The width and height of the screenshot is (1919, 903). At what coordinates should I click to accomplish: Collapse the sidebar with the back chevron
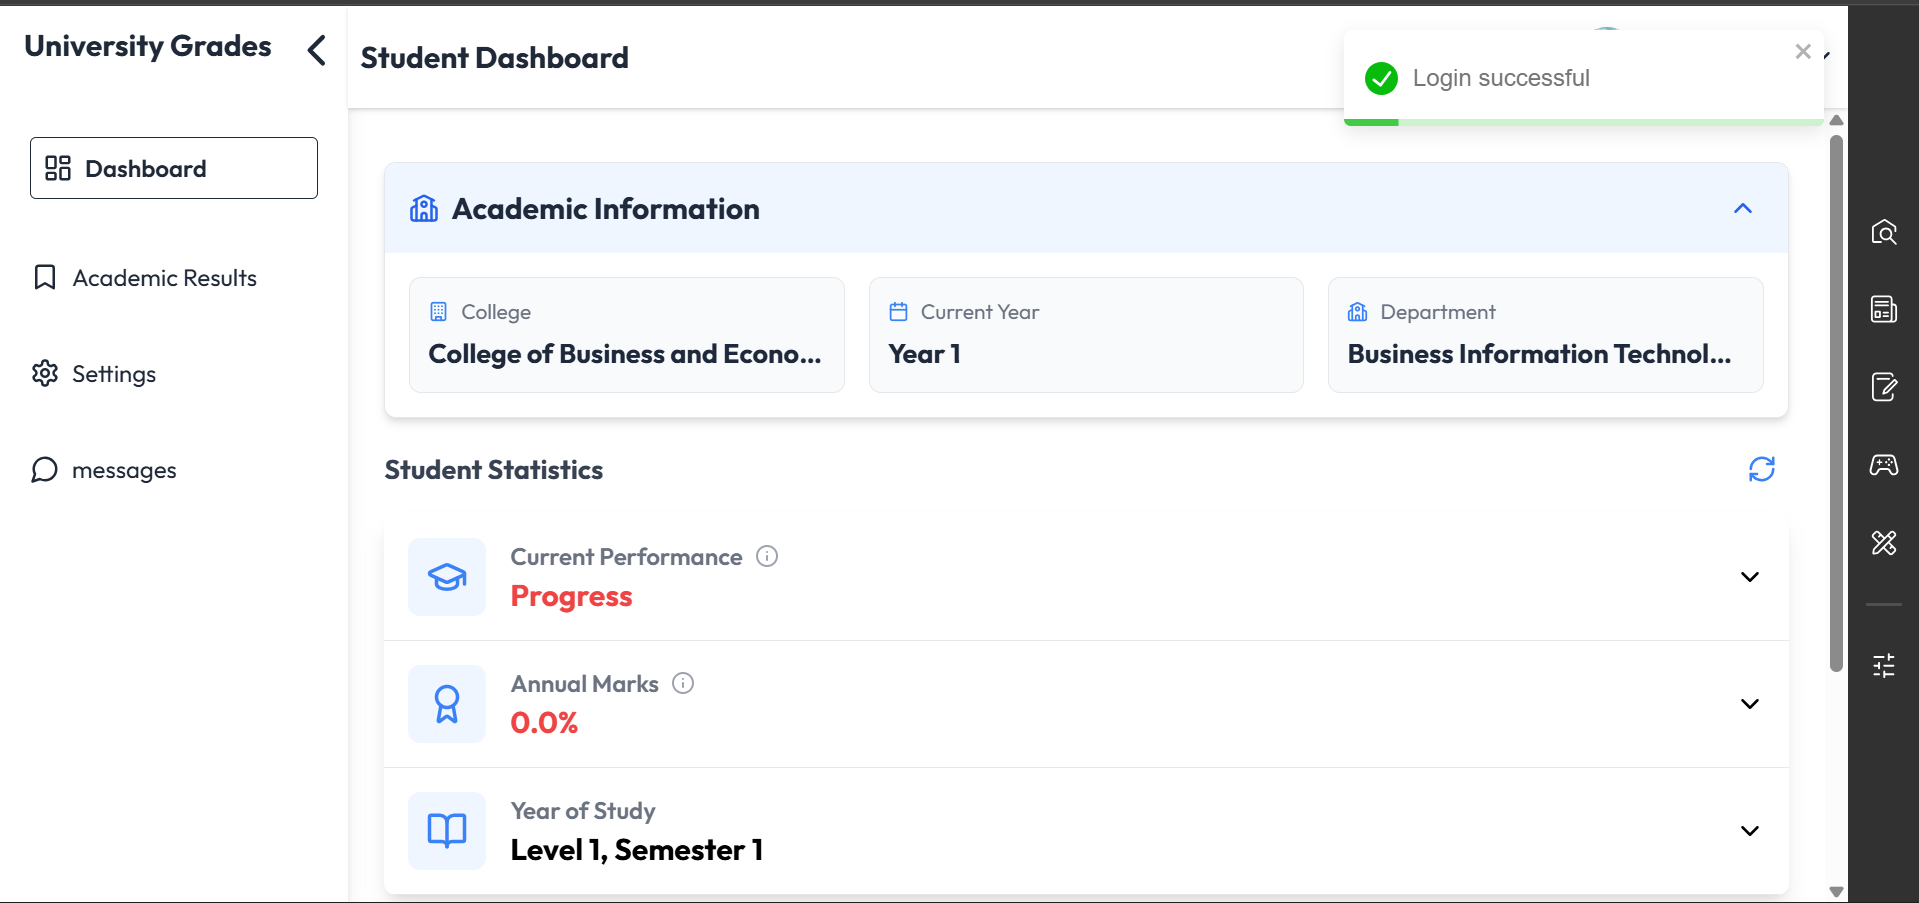316,50
